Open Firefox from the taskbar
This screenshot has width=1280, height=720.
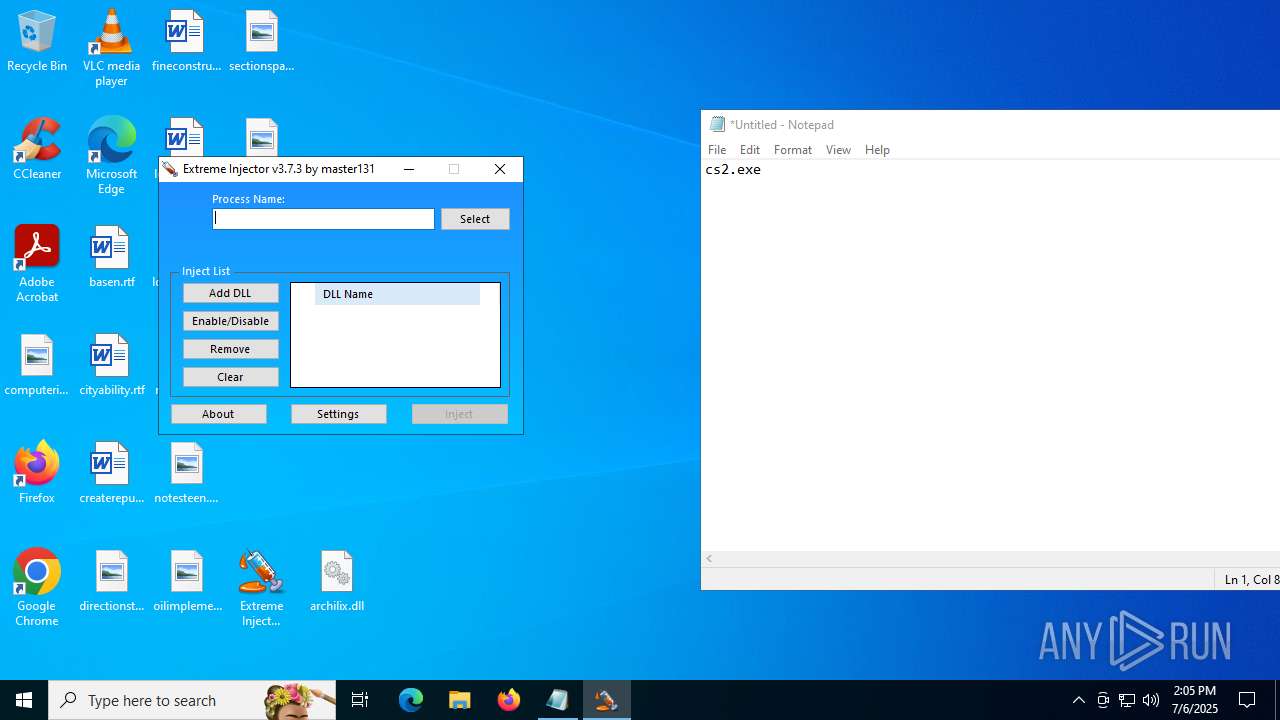click(509, 700)
